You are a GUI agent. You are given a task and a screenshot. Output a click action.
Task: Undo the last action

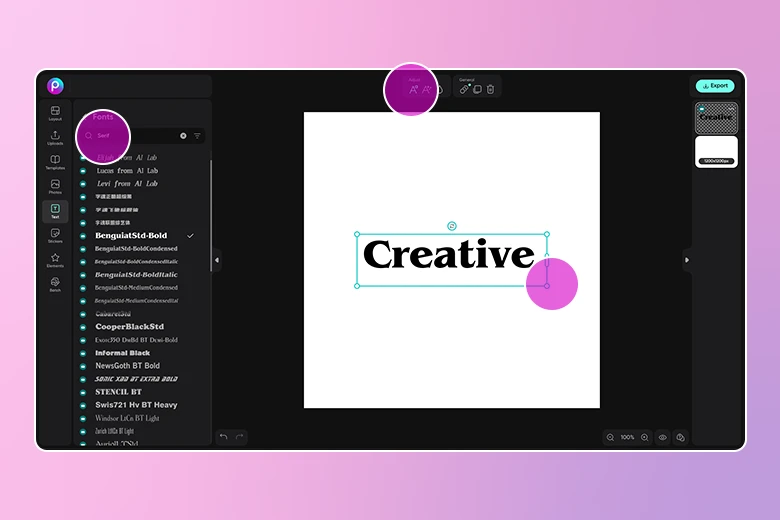pos(224,437)
